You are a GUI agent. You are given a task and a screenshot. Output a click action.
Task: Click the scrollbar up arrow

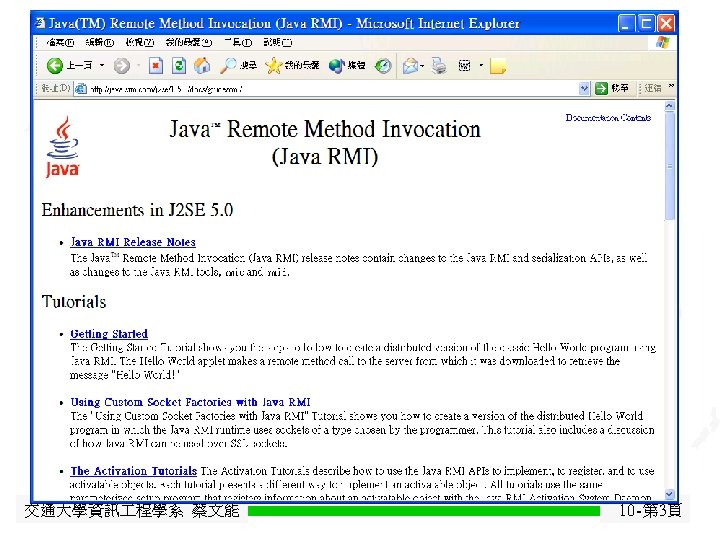(669, 106)
